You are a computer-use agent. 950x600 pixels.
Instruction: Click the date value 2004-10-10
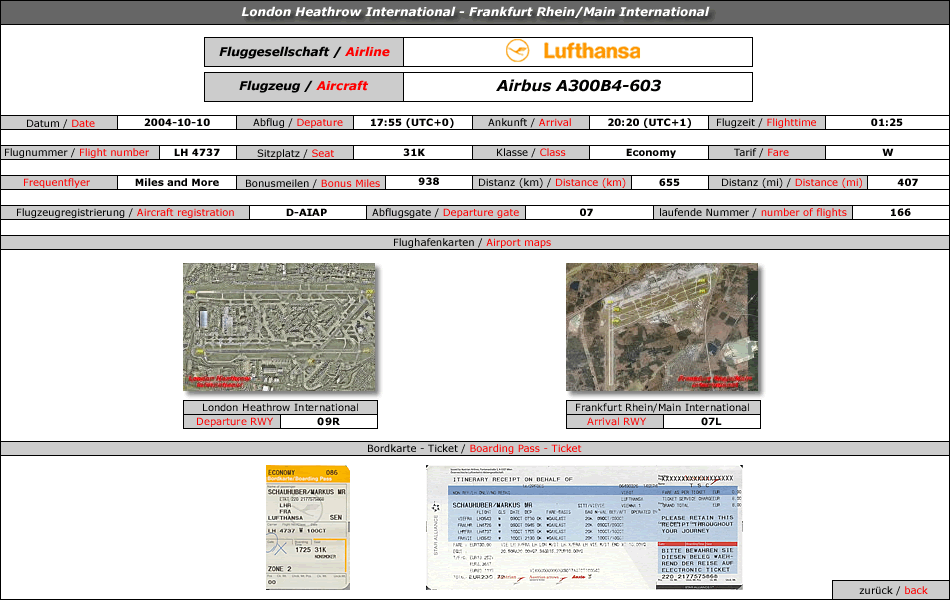[x=177, y=122]
